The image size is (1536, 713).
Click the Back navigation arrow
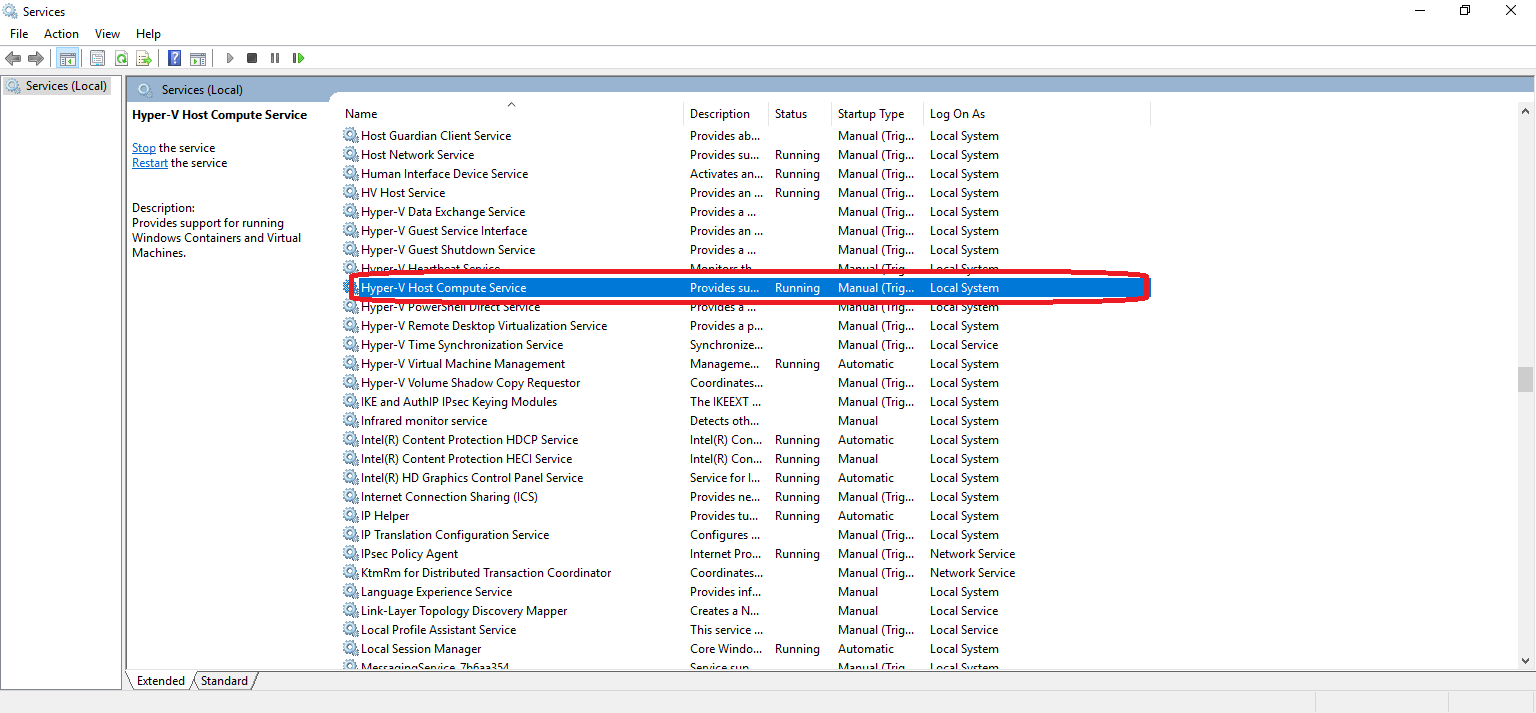13,57
